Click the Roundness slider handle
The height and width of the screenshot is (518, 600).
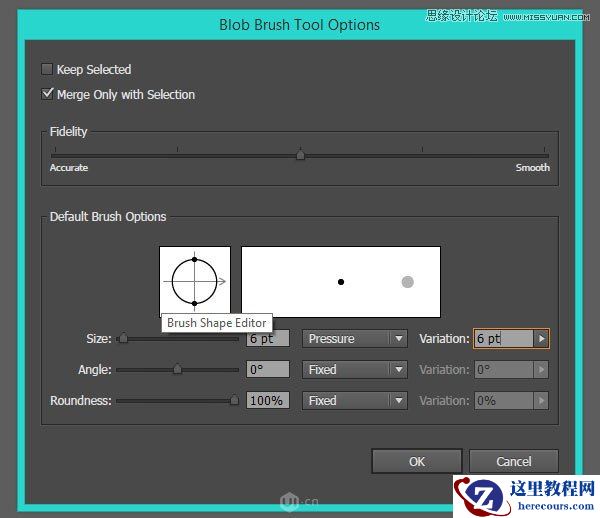pos(234,400)
